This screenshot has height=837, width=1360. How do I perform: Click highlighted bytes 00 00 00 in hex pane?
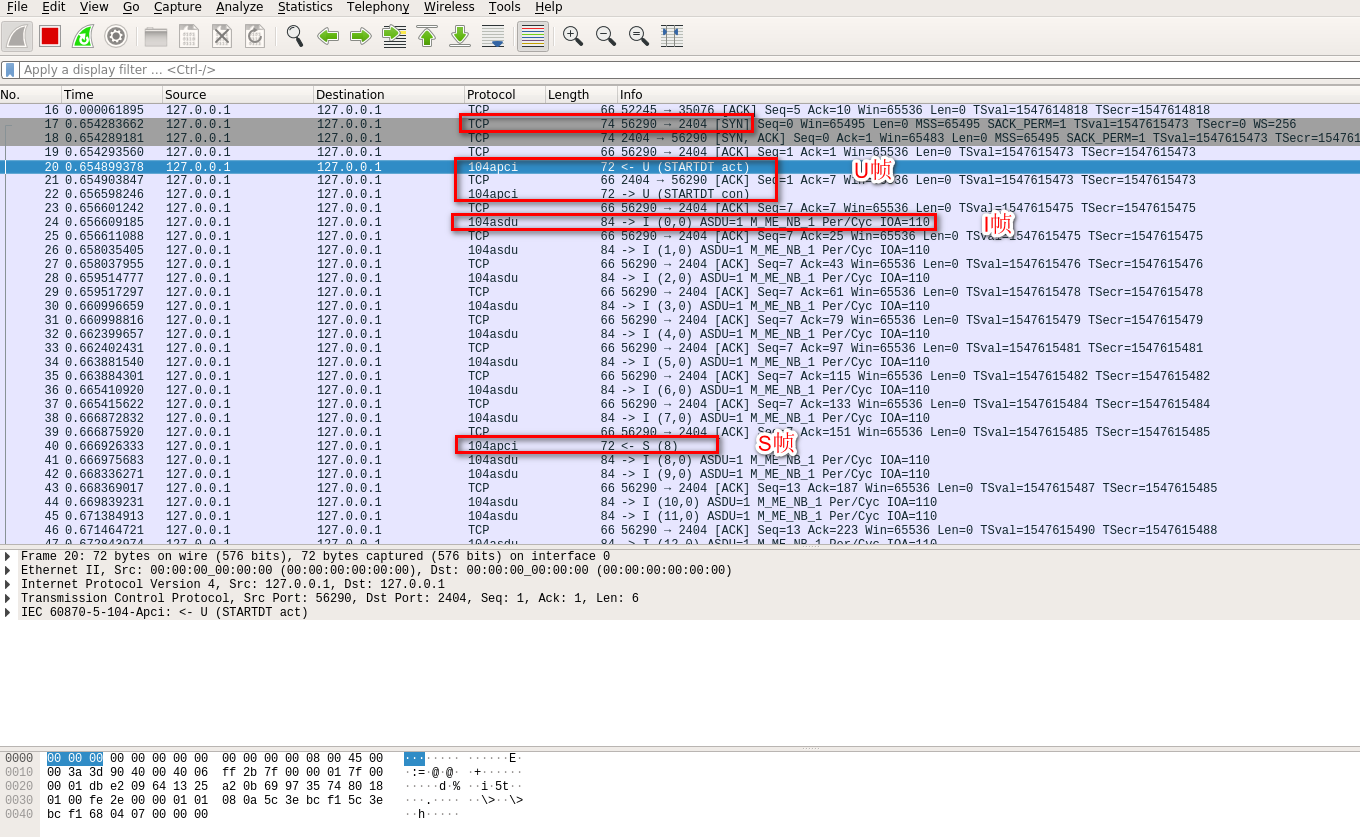pos(75,758)
